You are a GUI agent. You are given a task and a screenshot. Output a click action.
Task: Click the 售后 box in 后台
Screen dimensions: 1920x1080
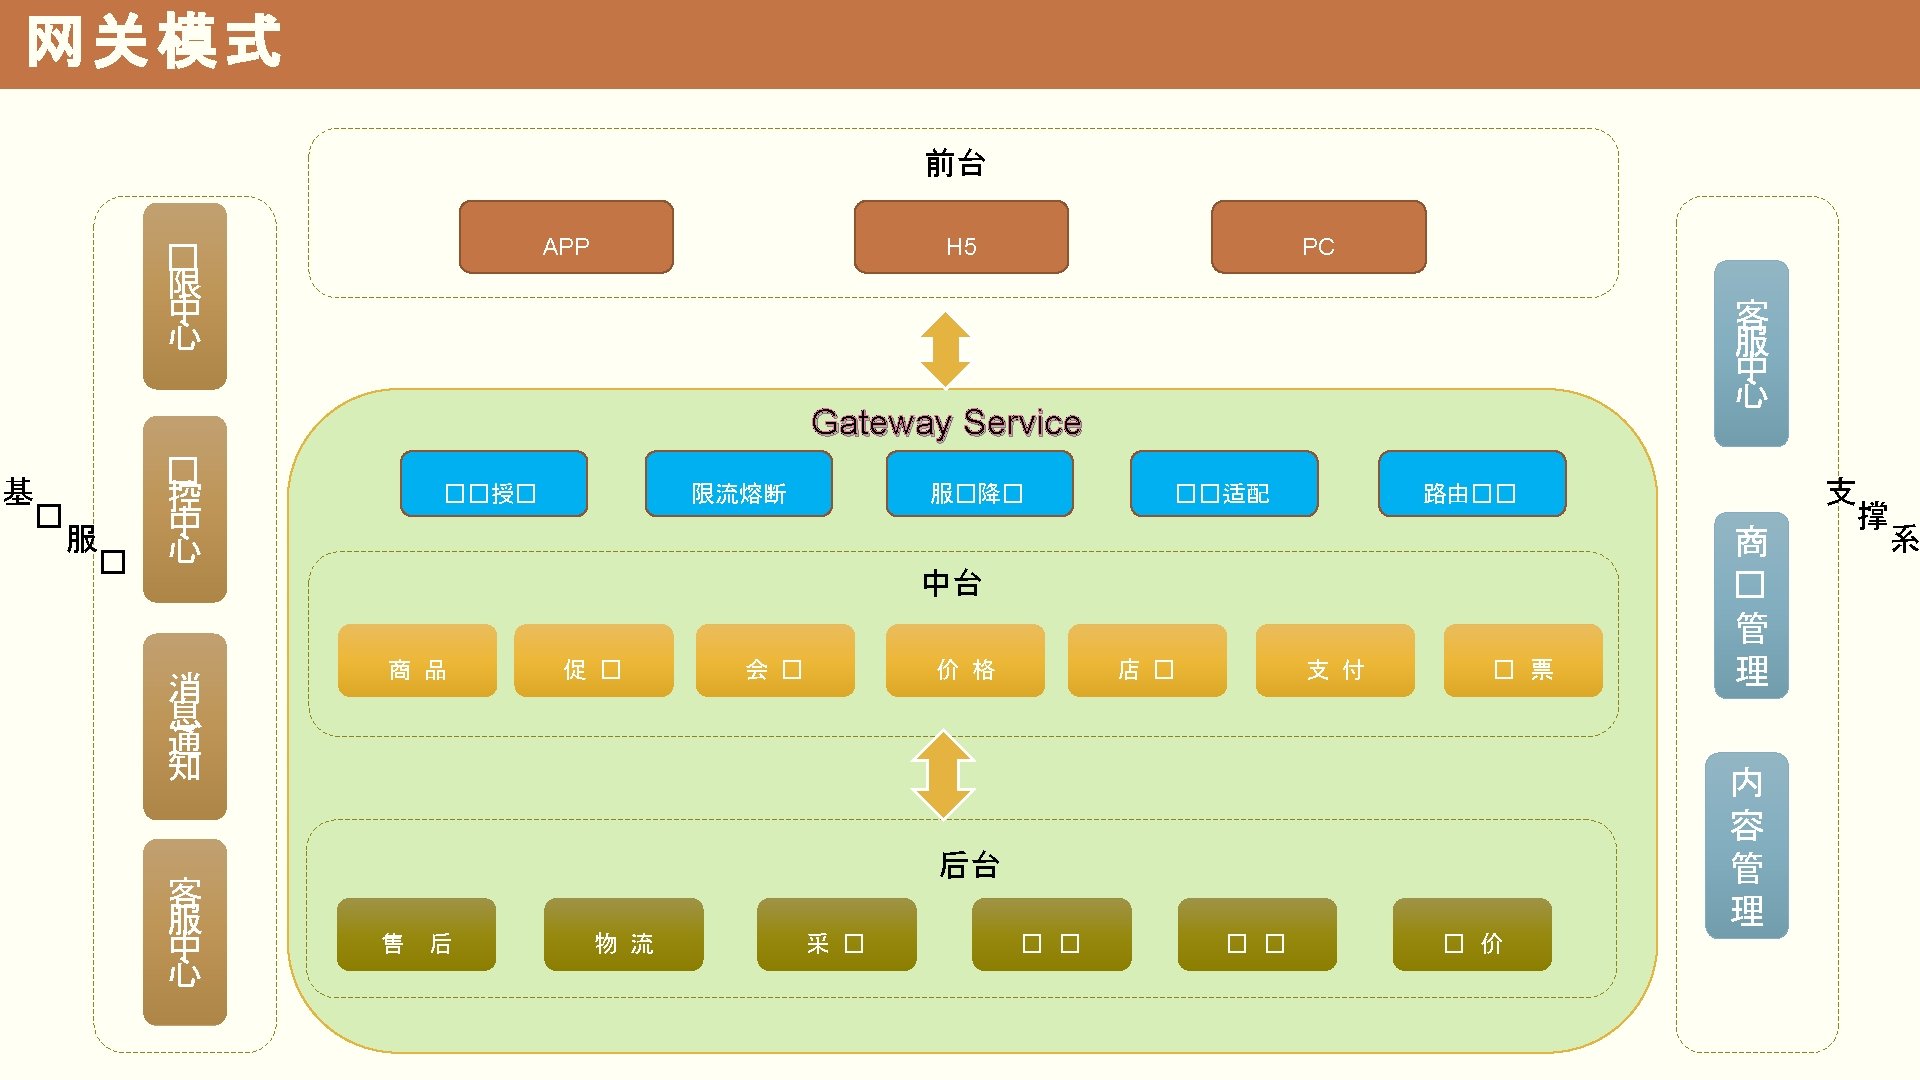(x=416, y=935)
